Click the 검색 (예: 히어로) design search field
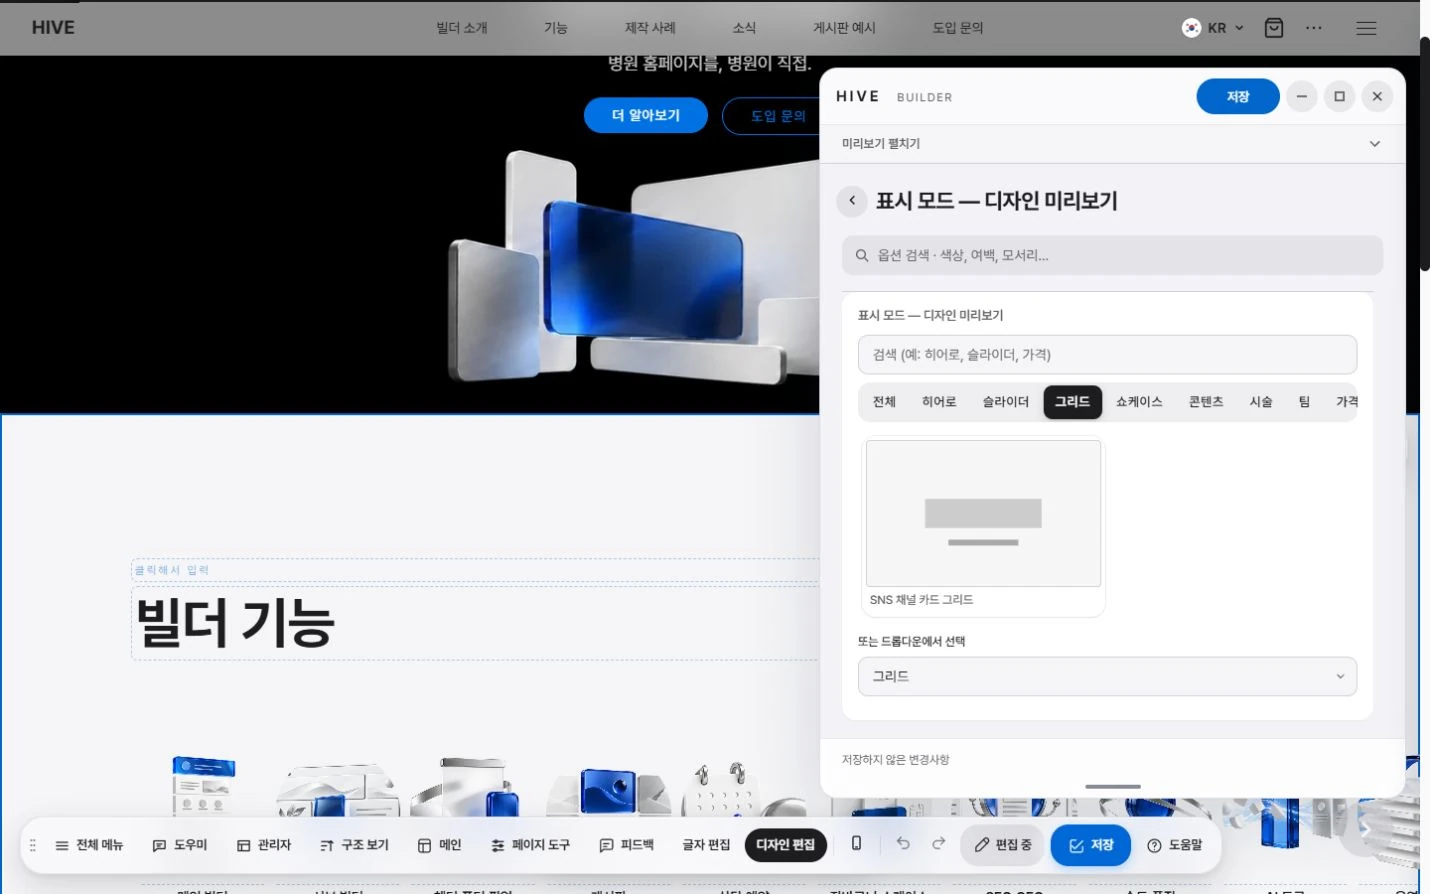The image size is (1430, 894). tap(1107, 355)
